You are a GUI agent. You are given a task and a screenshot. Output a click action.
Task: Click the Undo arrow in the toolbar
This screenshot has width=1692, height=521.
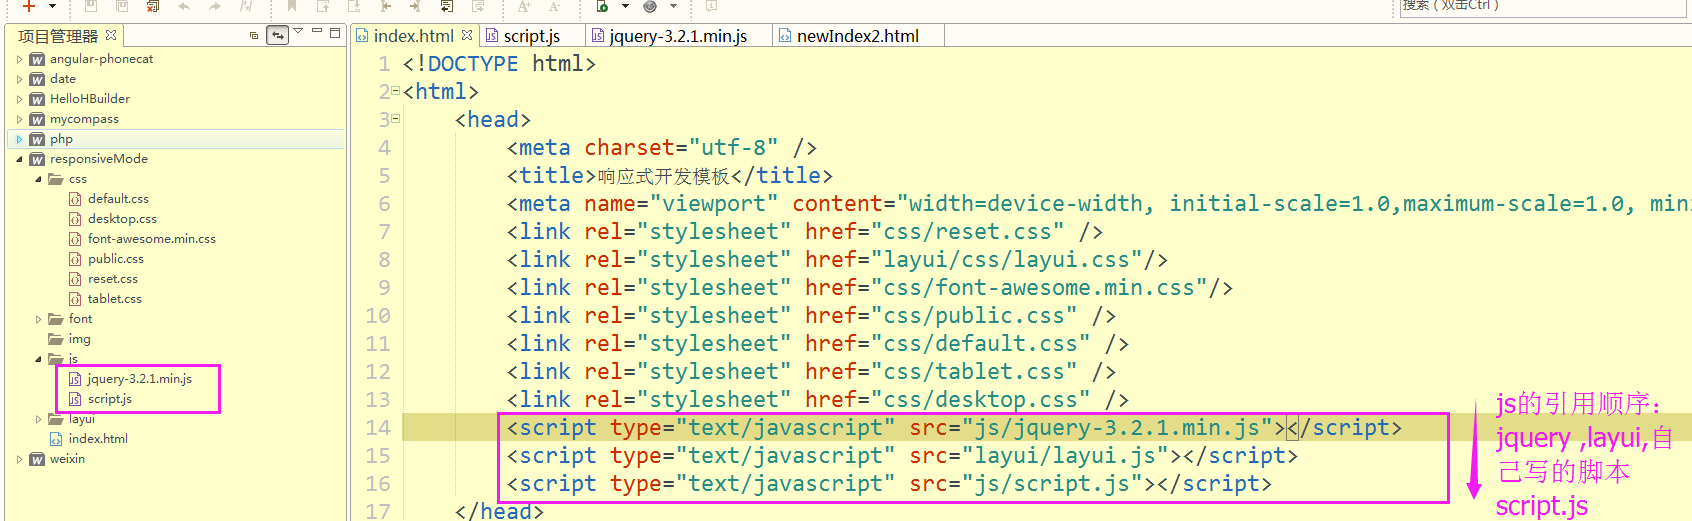pos(184,6)
